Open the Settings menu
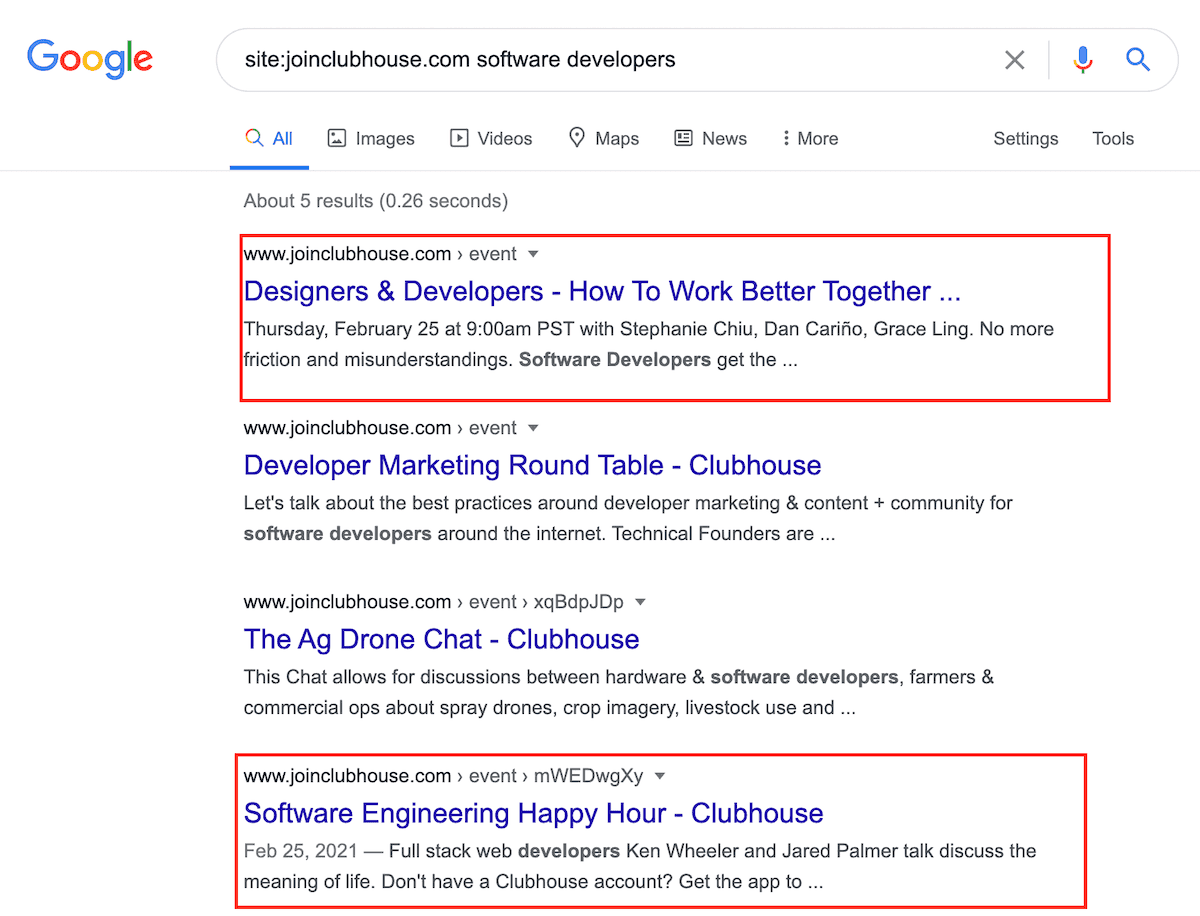The image size is (1200, 916). (1026, 138)
